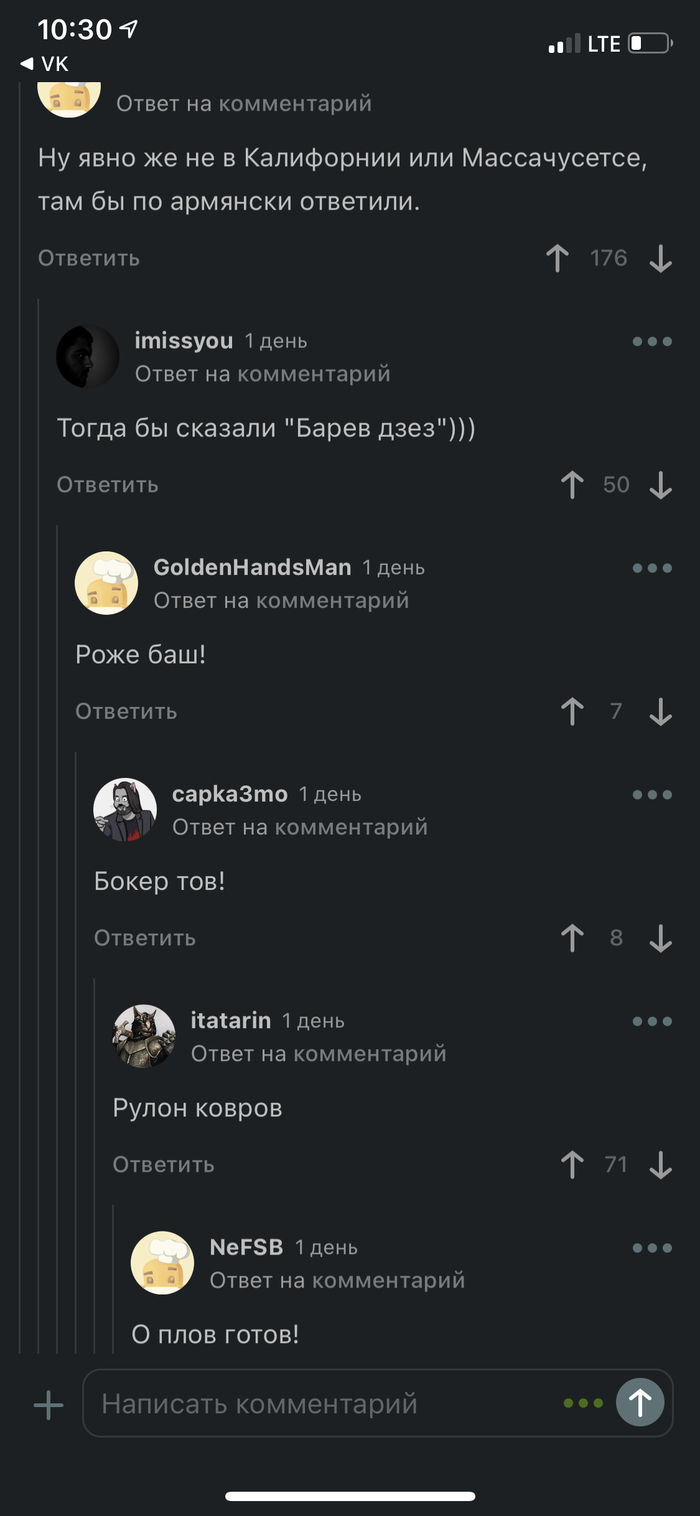Tap the upvote arrow next to 71
The height and width of the screenshot is (1516, 700).
click(x=572, y=1164)
